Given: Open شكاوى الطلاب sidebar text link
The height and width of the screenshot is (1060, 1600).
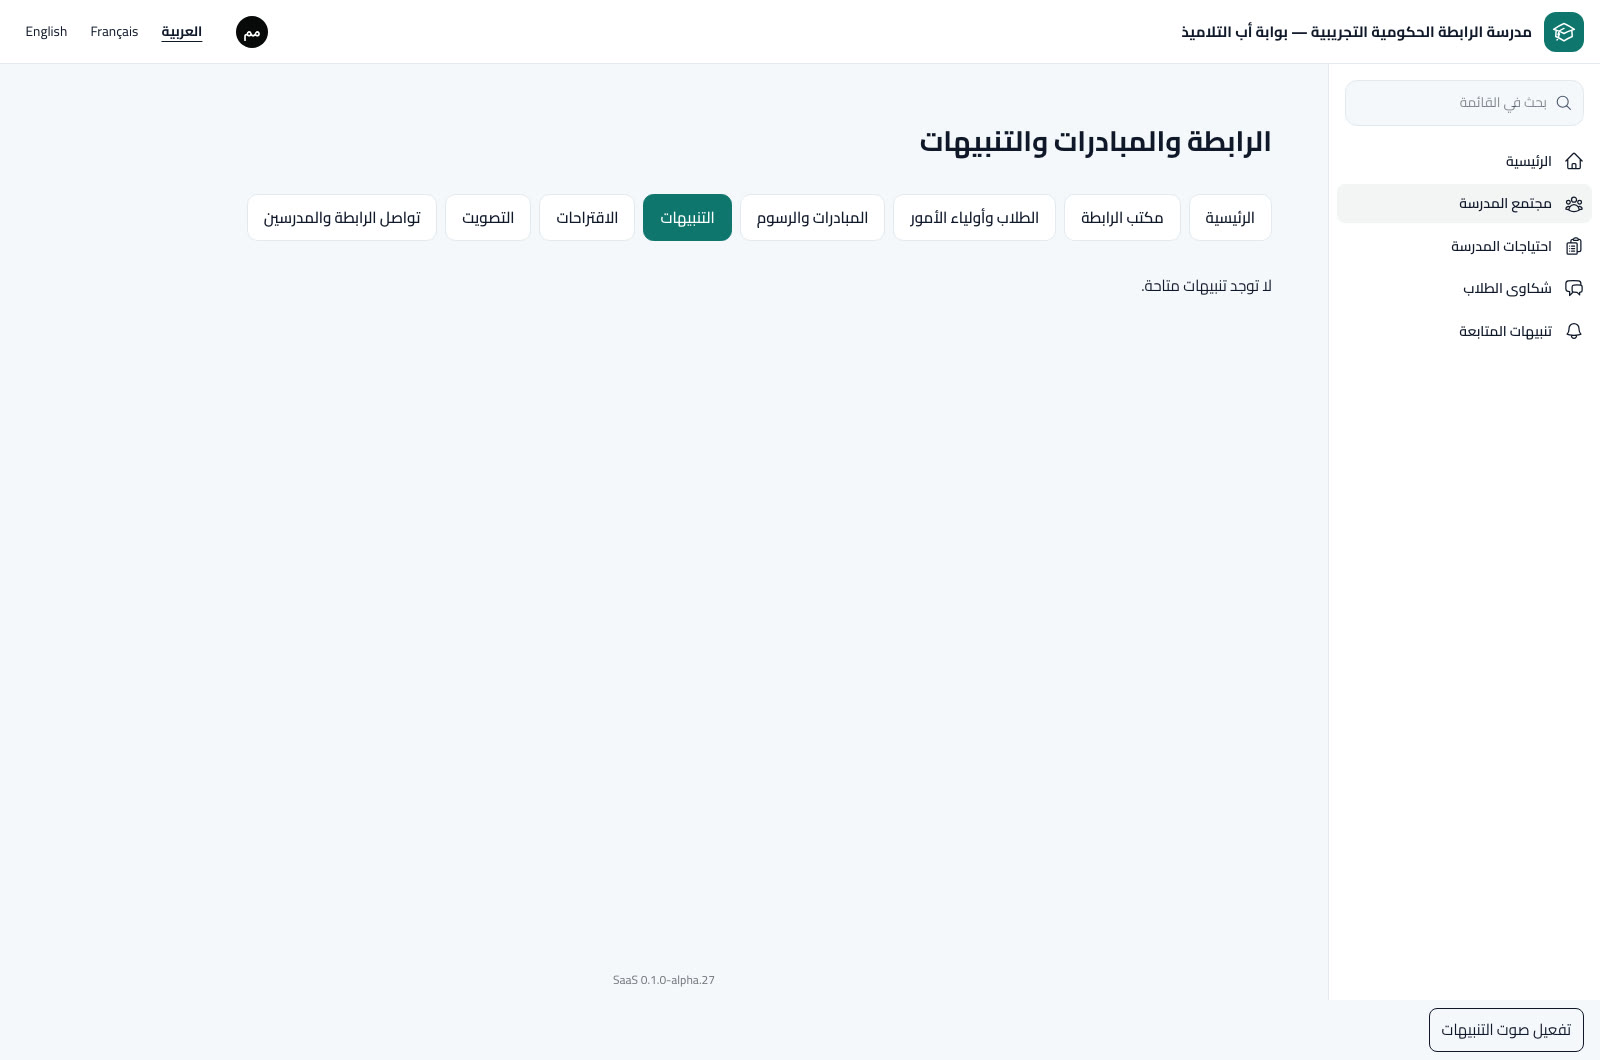Looking at the screenshot, I should click(x=1508, y=288).
